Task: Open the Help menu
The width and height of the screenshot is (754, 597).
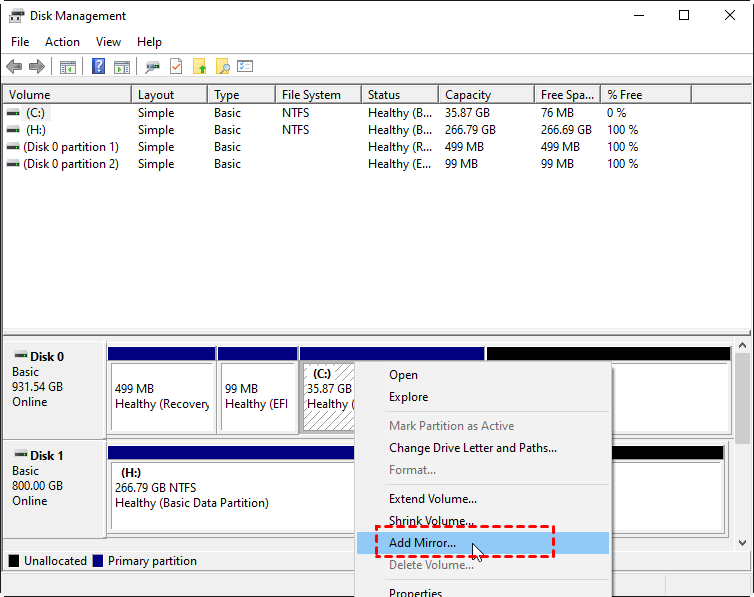Action: [x=149, y=42]
